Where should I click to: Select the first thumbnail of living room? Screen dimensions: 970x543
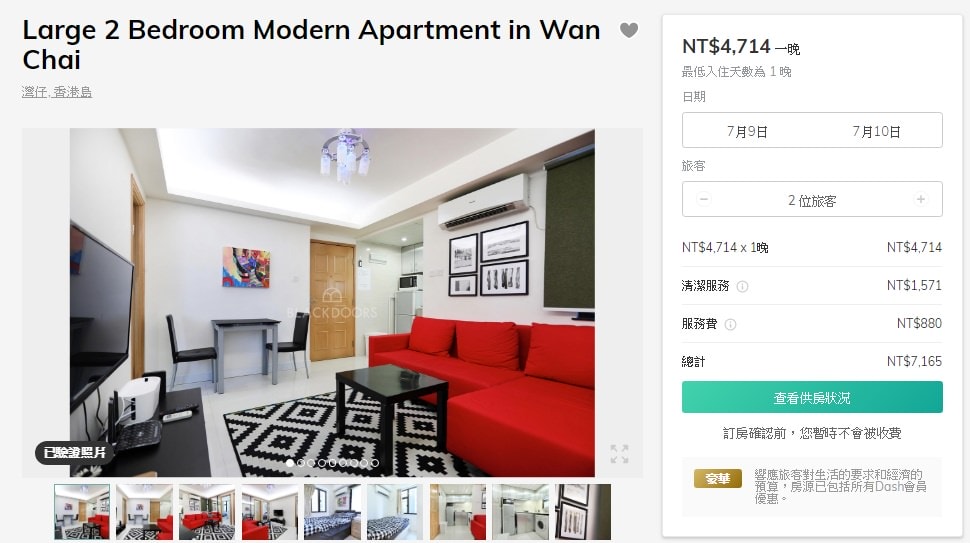click(82, 512)
